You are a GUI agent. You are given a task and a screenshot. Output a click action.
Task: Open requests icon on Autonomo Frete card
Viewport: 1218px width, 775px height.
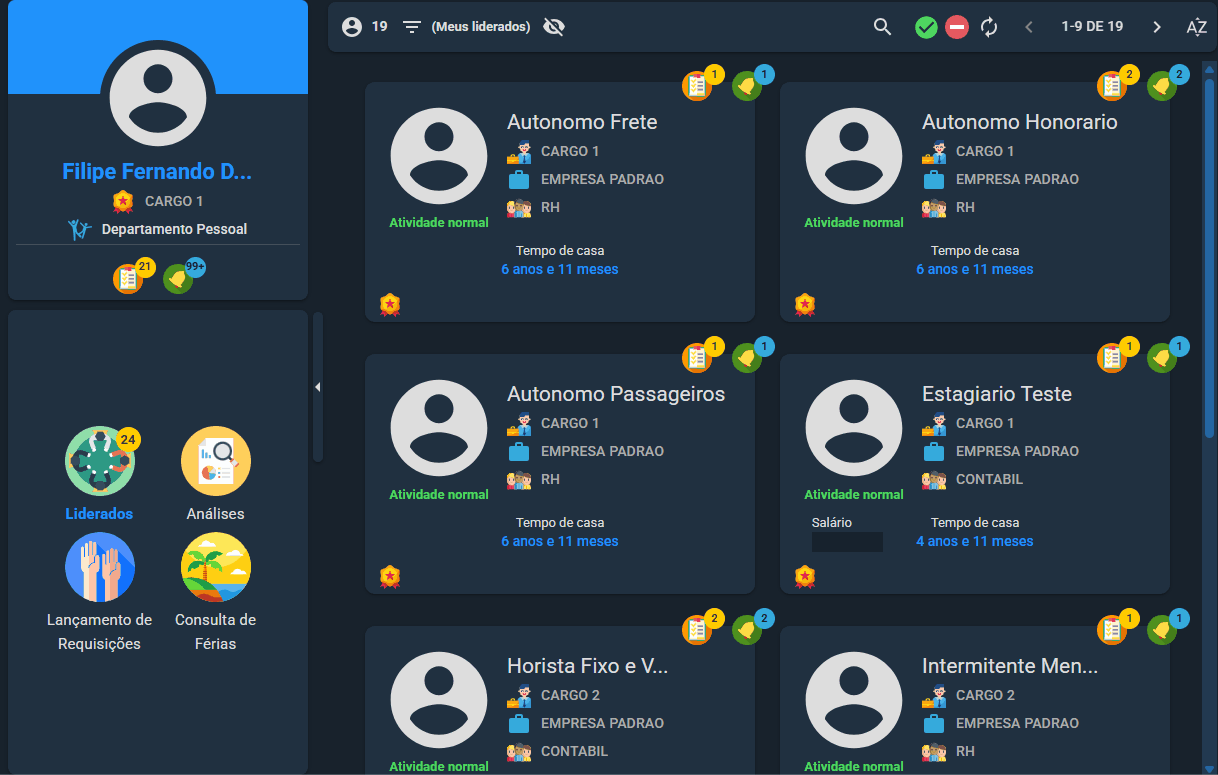tap(697, 86)
